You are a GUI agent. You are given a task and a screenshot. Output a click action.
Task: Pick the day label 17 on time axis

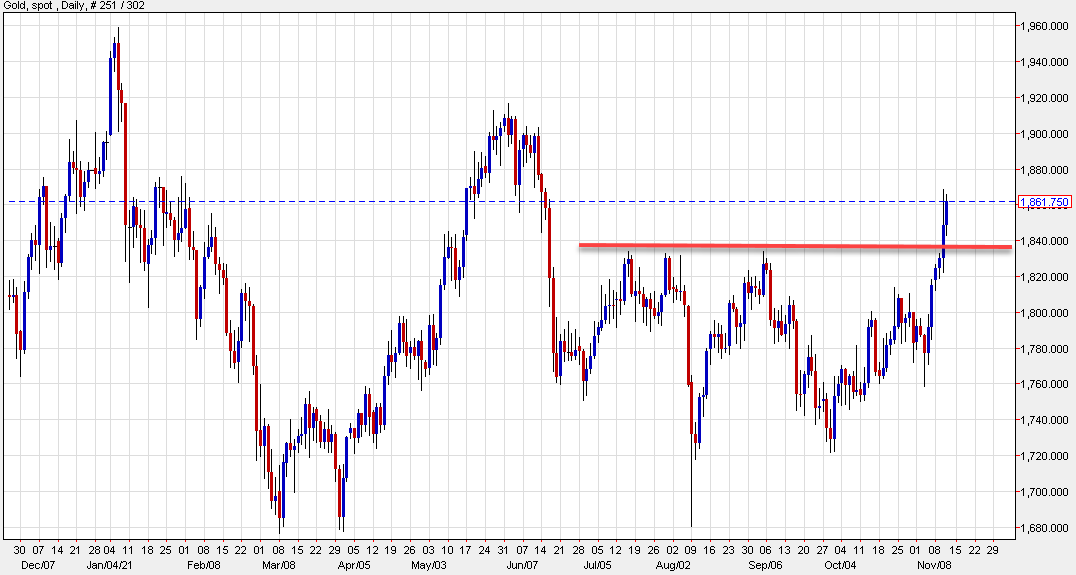click(x=466, y=550)
